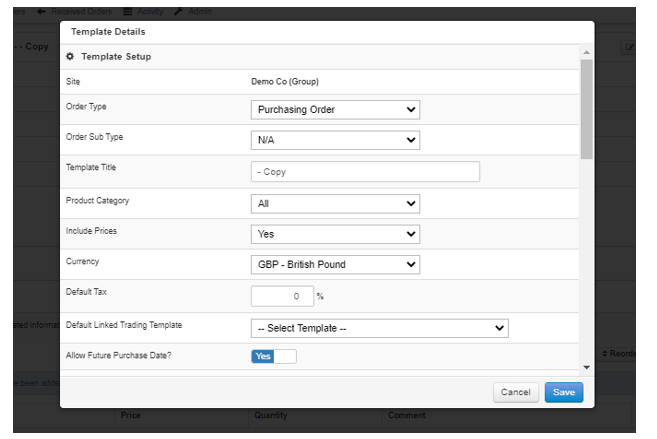Click the Quantity column header in background
657x439 pixels.
pyautogui.click(x=271, y=415)
